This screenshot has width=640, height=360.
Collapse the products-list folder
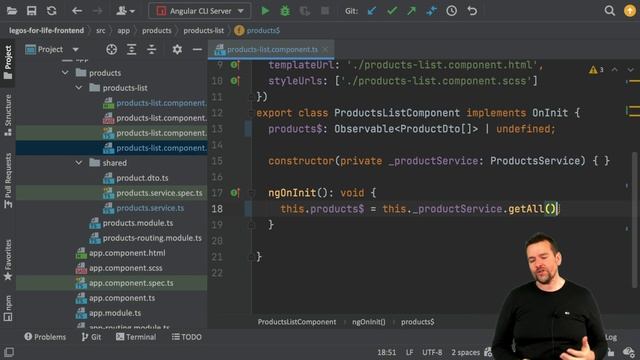(x=78, y=88)
